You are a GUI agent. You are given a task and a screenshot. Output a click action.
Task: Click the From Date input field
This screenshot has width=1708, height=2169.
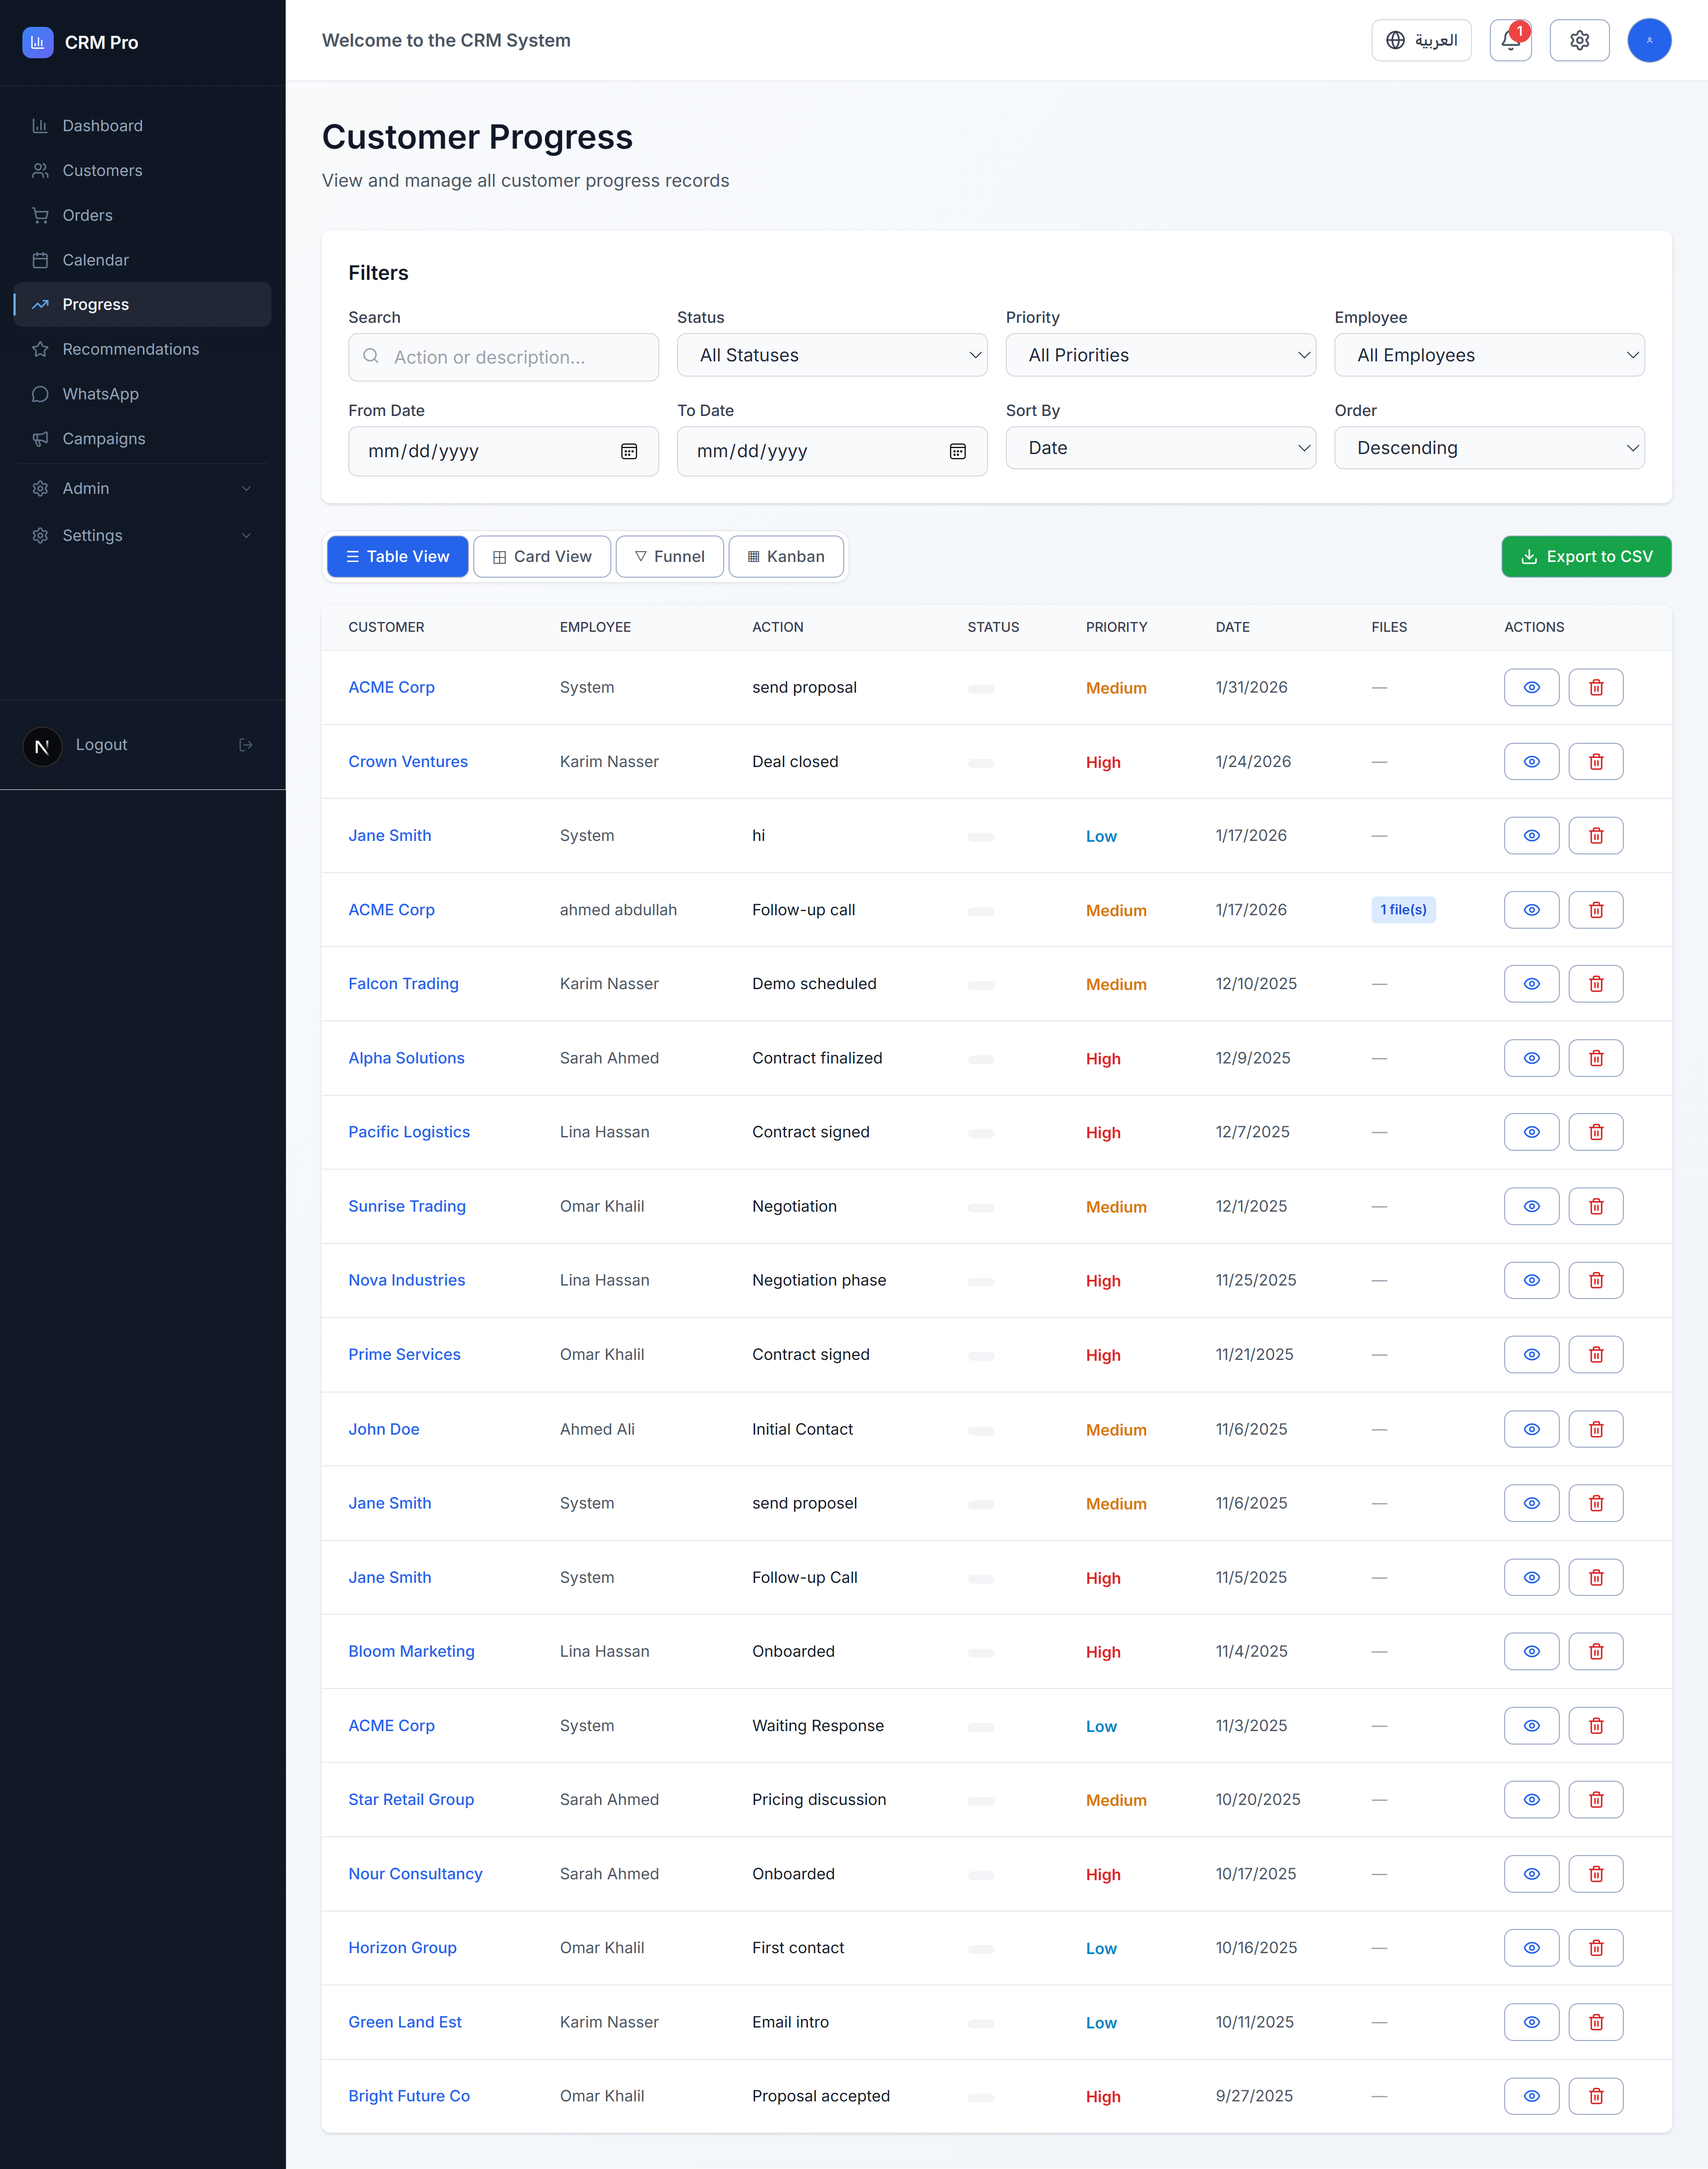click(x=503, y=452)
